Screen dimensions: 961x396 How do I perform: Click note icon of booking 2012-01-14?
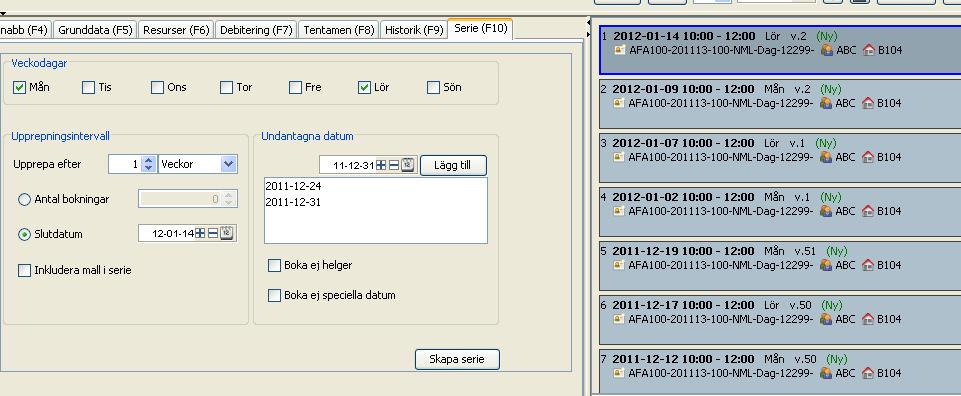point(619,50)
